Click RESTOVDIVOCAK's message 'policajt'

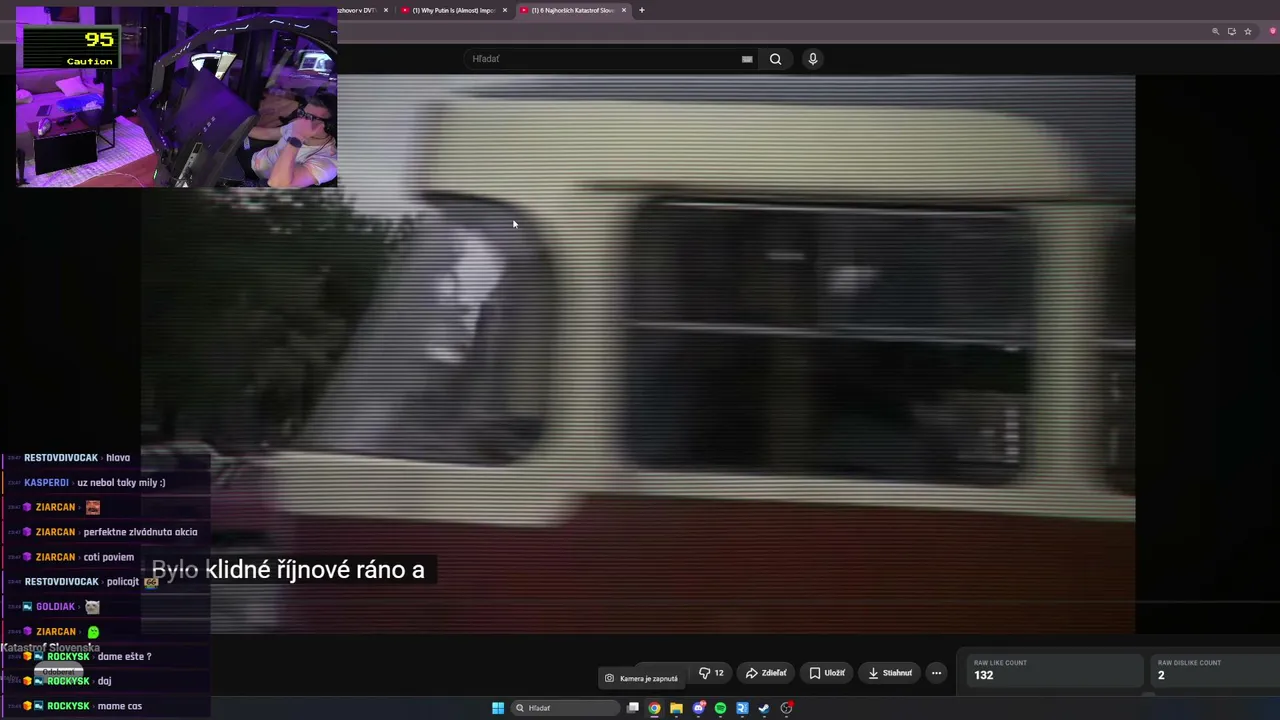[123, 582]
